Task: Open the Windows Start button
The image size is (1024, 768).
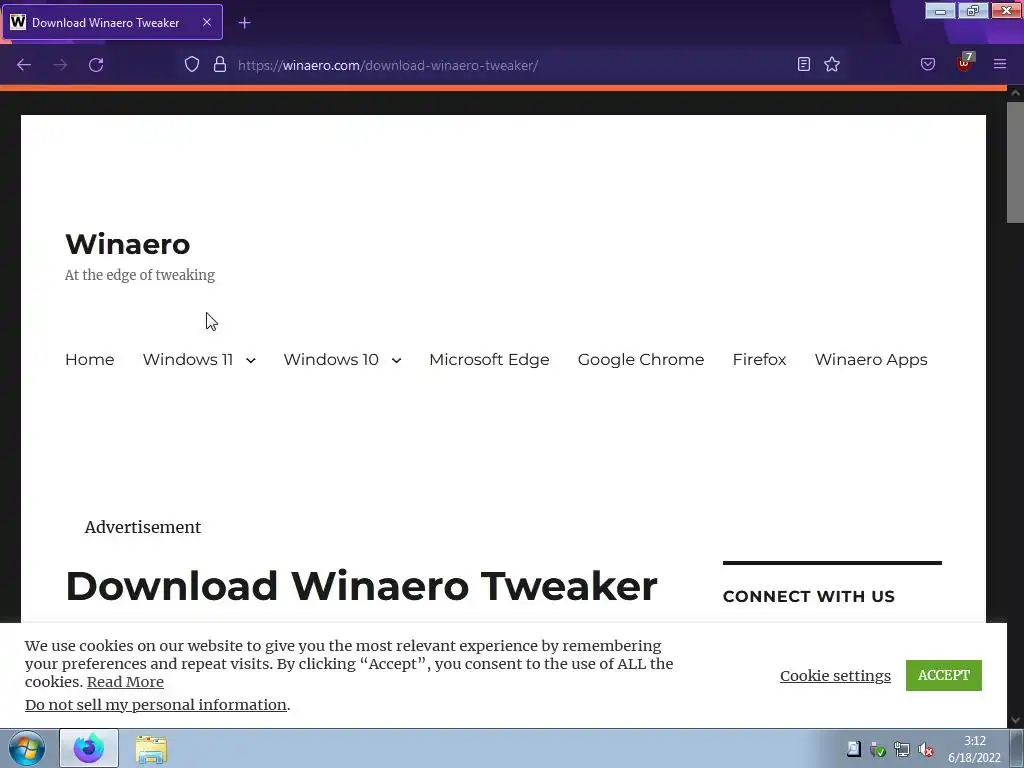Action: [27, 748]
